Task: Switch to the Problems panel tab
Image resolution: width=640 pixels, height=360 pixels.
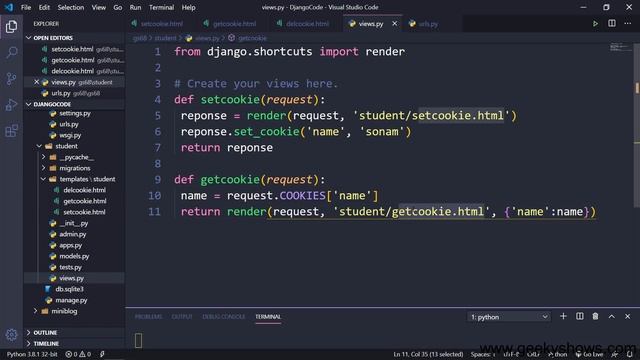Action: click(x=148, y=317)
